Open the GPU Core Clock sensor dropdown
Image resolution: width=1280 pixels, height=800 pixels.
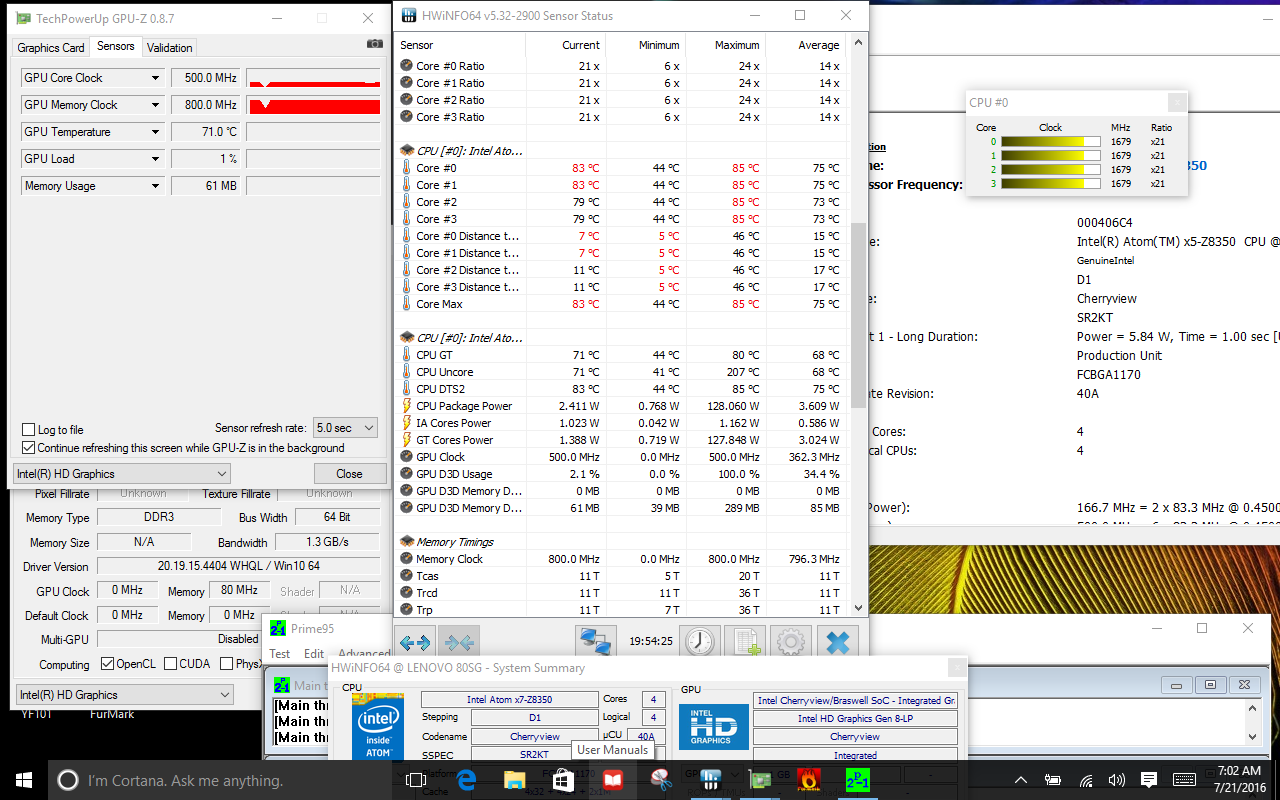click(155, 78)
